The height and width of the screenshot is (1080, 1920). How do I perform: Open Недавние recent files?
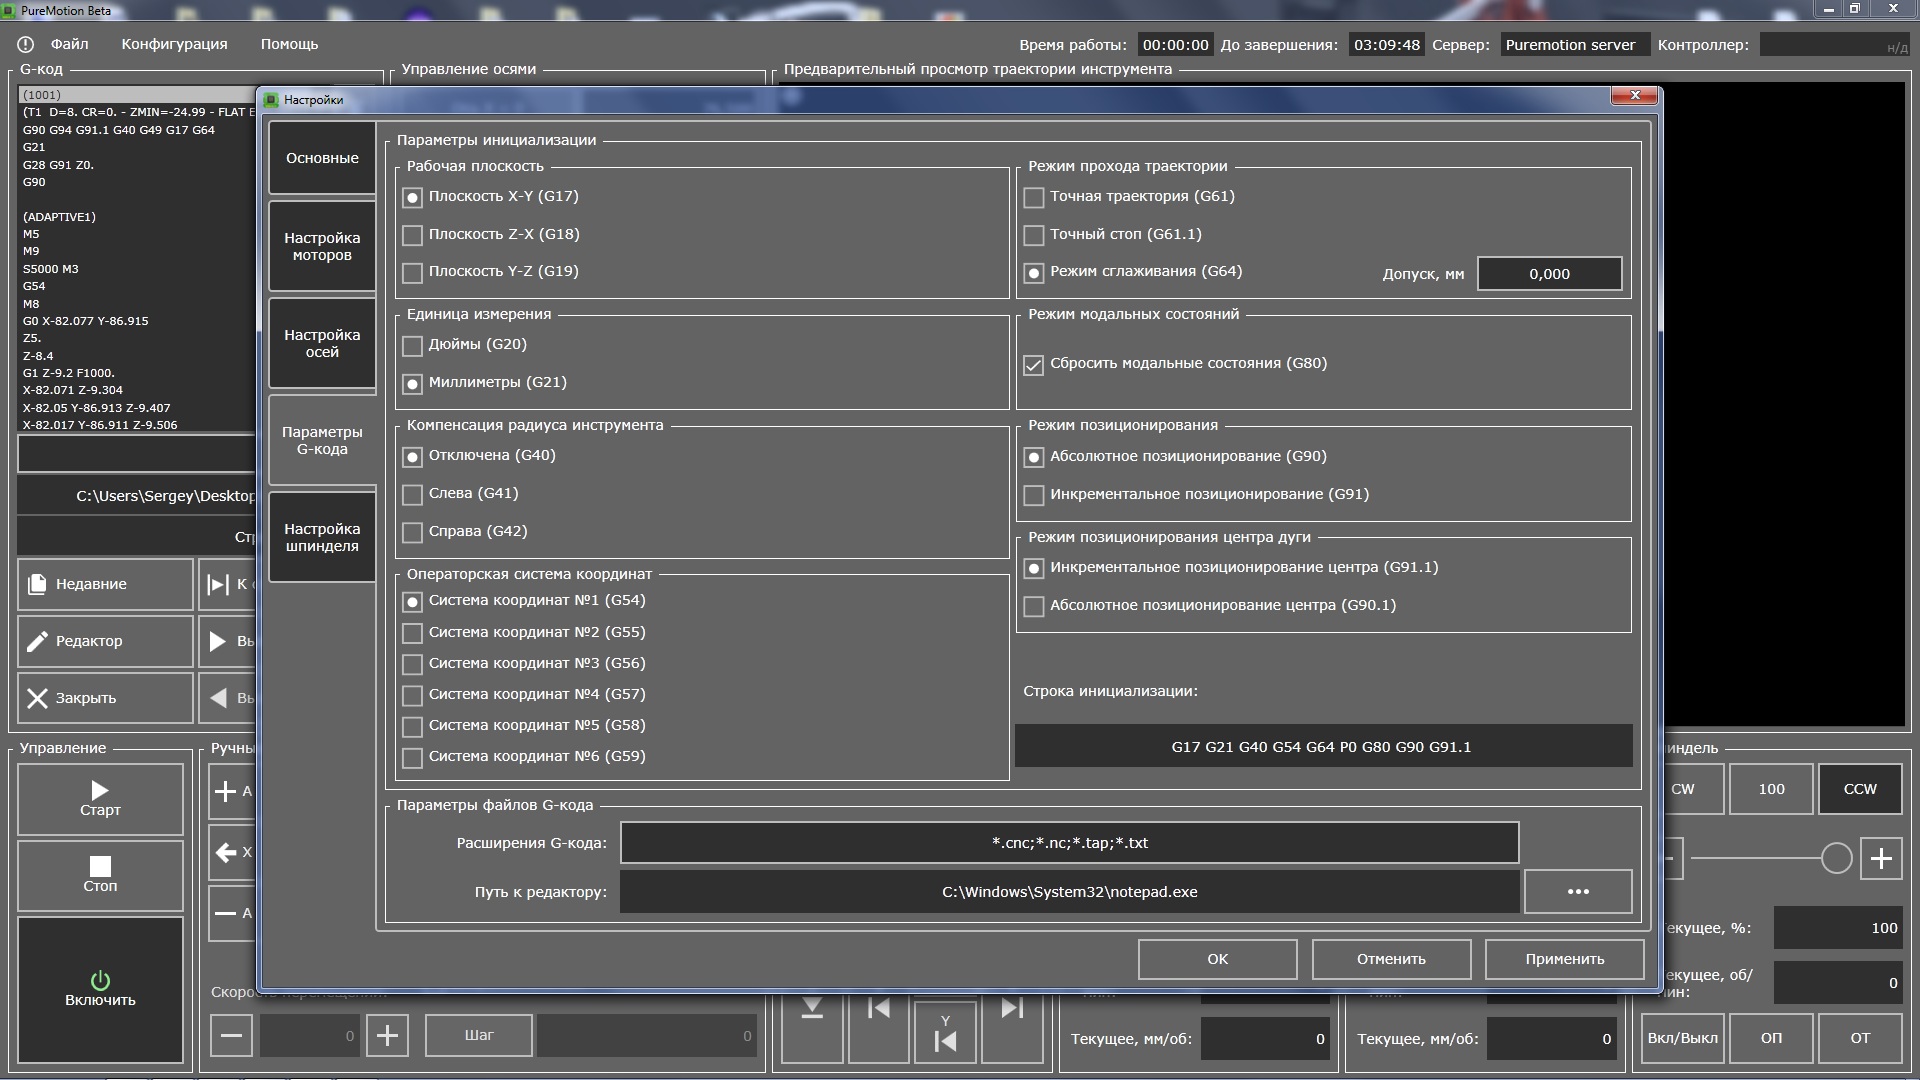coord(105,584)
